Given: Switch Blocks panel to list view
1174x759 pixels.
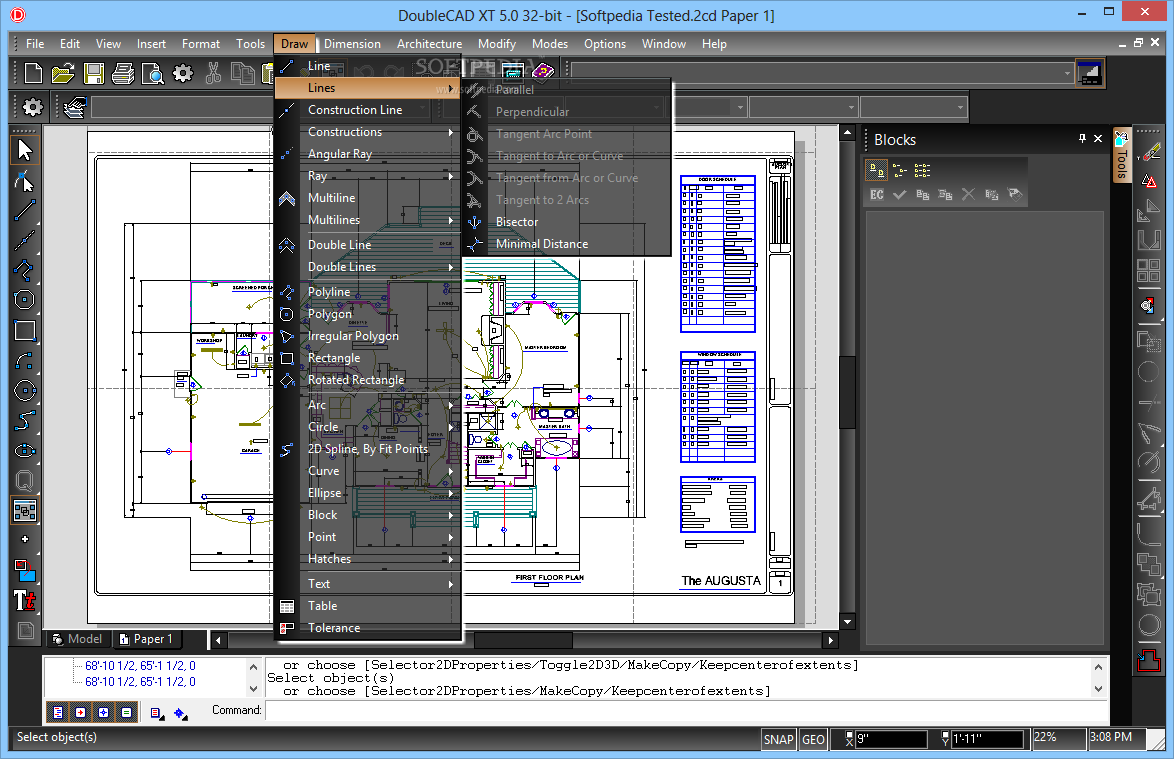Looking at the screenshot, I should (900, 171).
